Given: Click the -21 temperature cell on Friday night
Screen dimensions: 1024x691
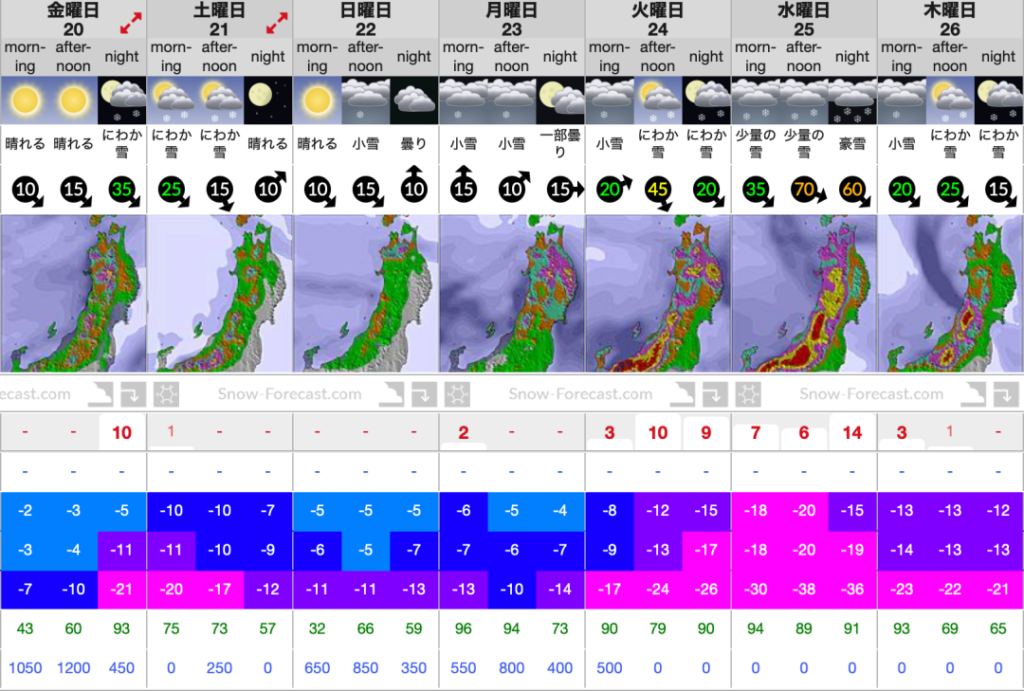Looking at the screenshot, I should click(x=122, y=589).
